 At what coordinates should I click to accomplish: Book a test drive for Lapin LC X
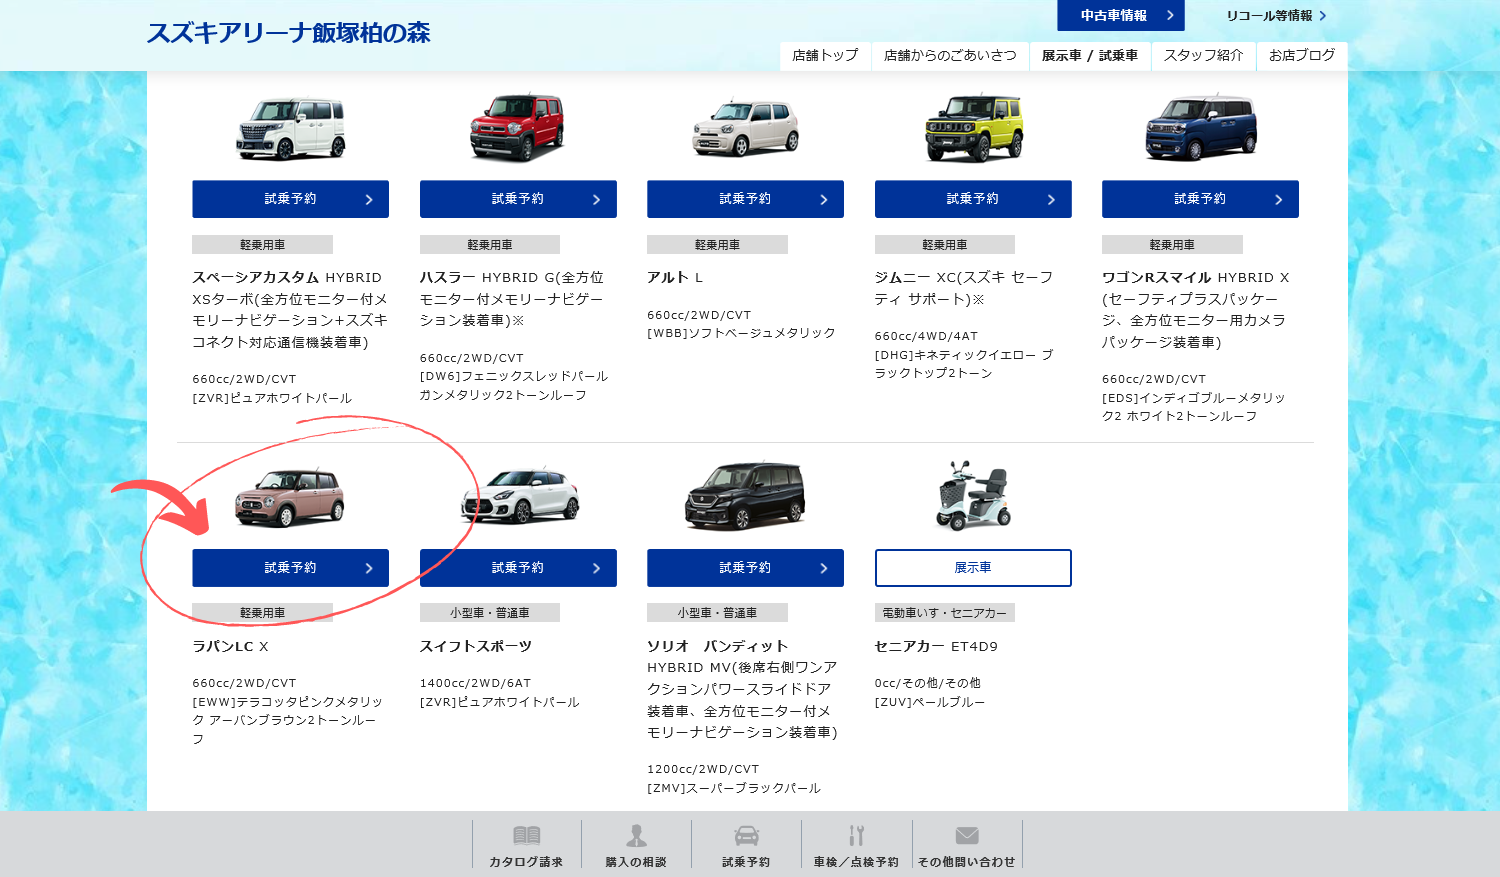[x=290, y=568]
